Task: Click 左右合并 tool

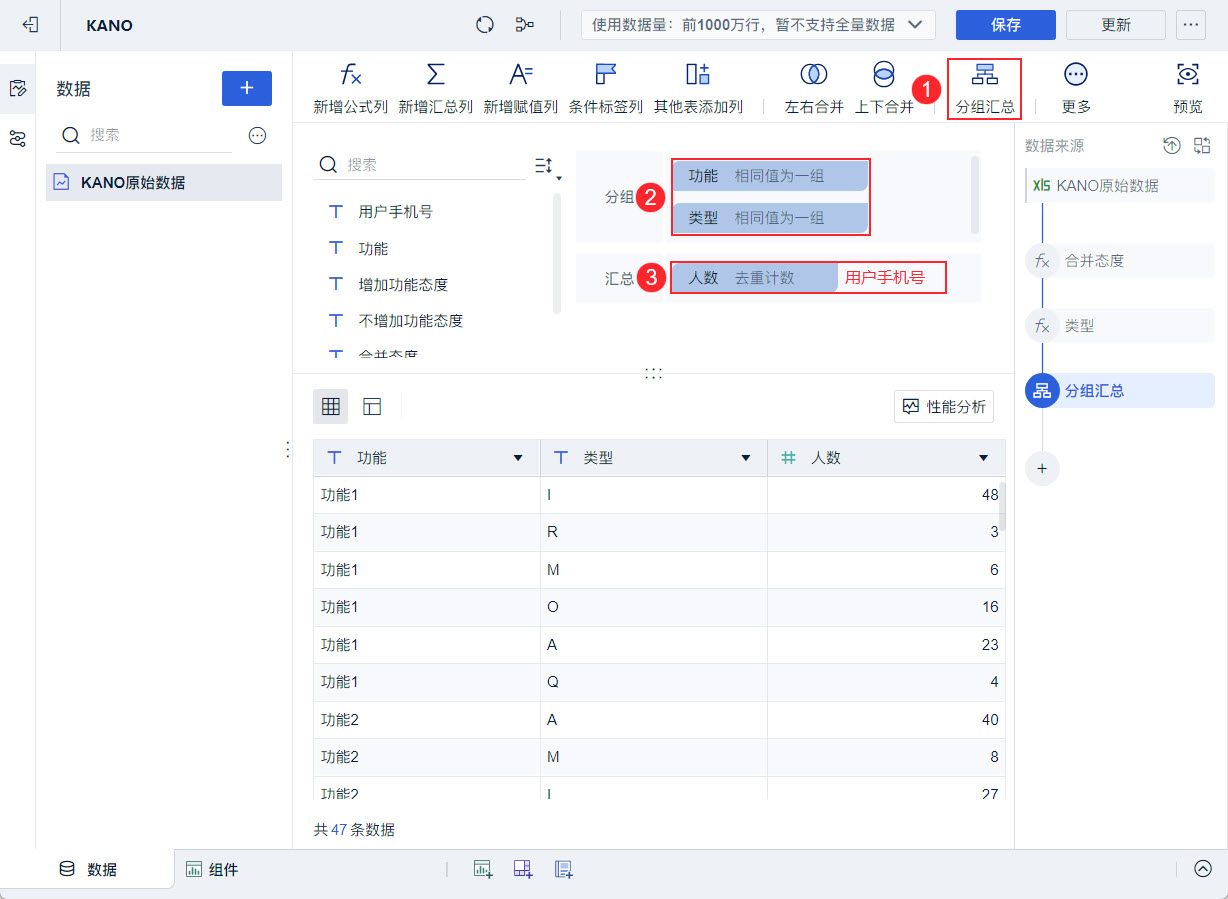Action: click(x=814, y=88)
